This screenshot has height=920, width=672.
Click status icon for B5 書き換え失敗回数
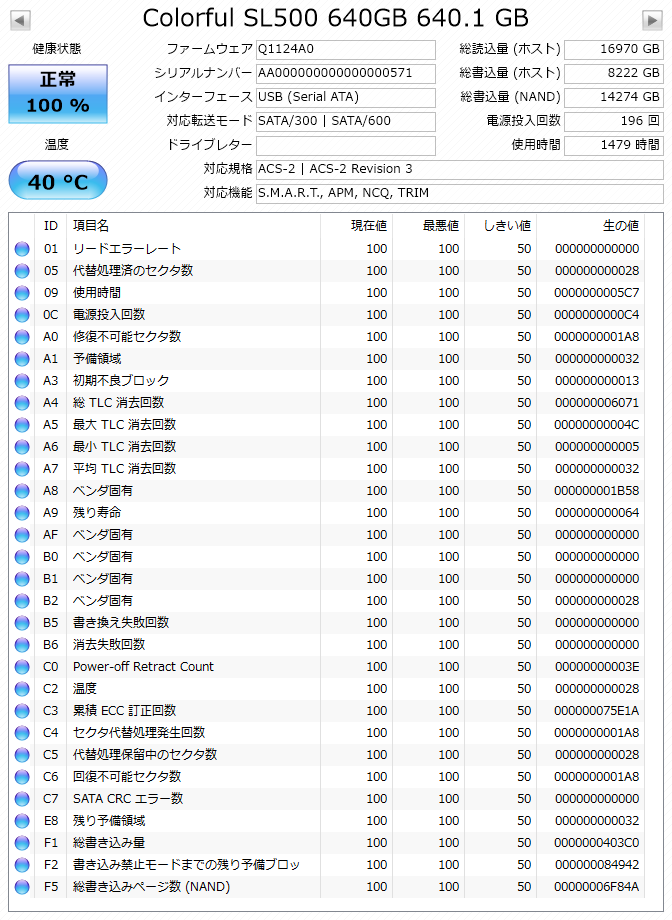tap(22, 623)
